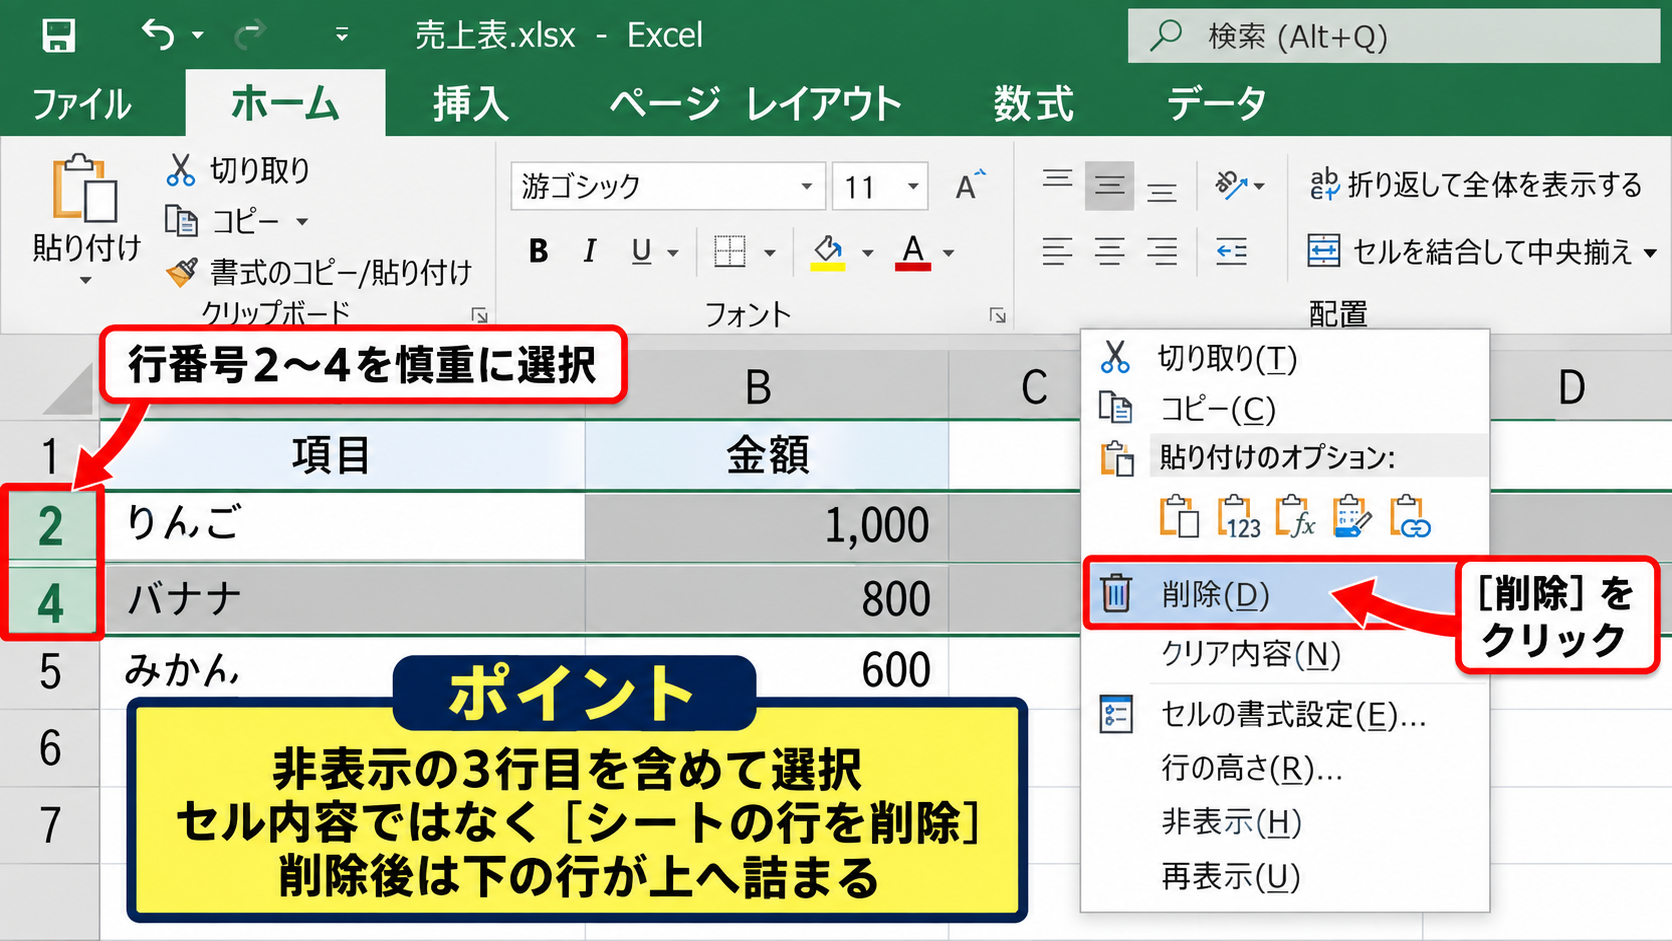Click the Save floppy disk icon
This screenshot has height=941, width=1672.
58,36
